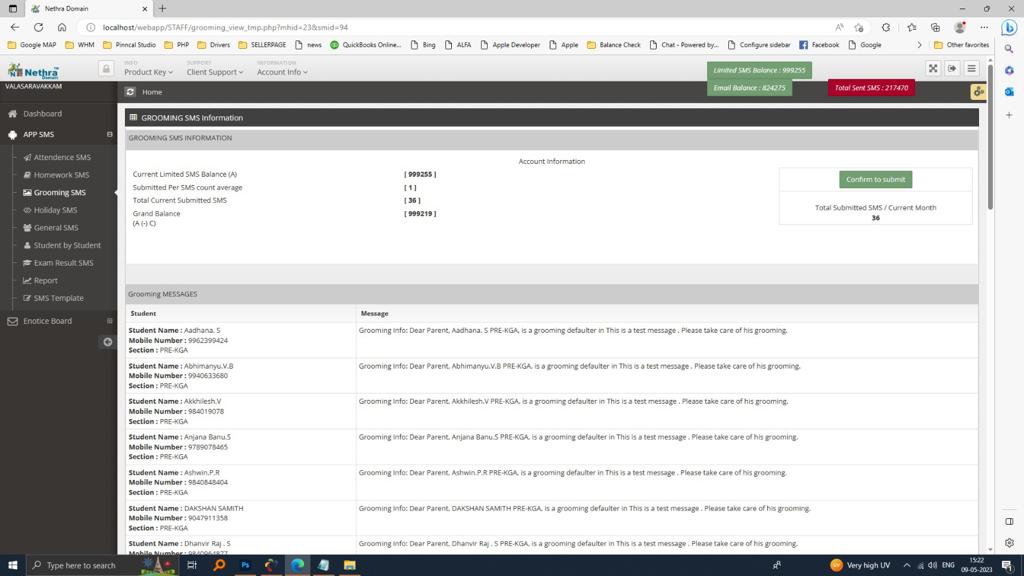The height and width of the screenshot is (576, 1024).
Task: Expand the Account Info dropdown
Action: tap(282, 72)
